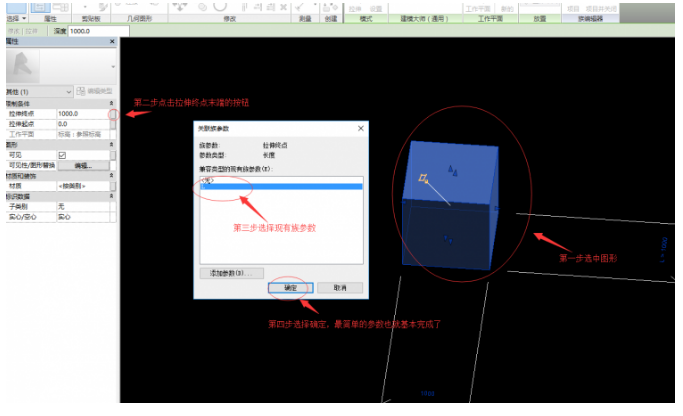This screenshot has width=683, height=416.
Task: Close the 属性 properties palette
Action: (x=112, y=41)
